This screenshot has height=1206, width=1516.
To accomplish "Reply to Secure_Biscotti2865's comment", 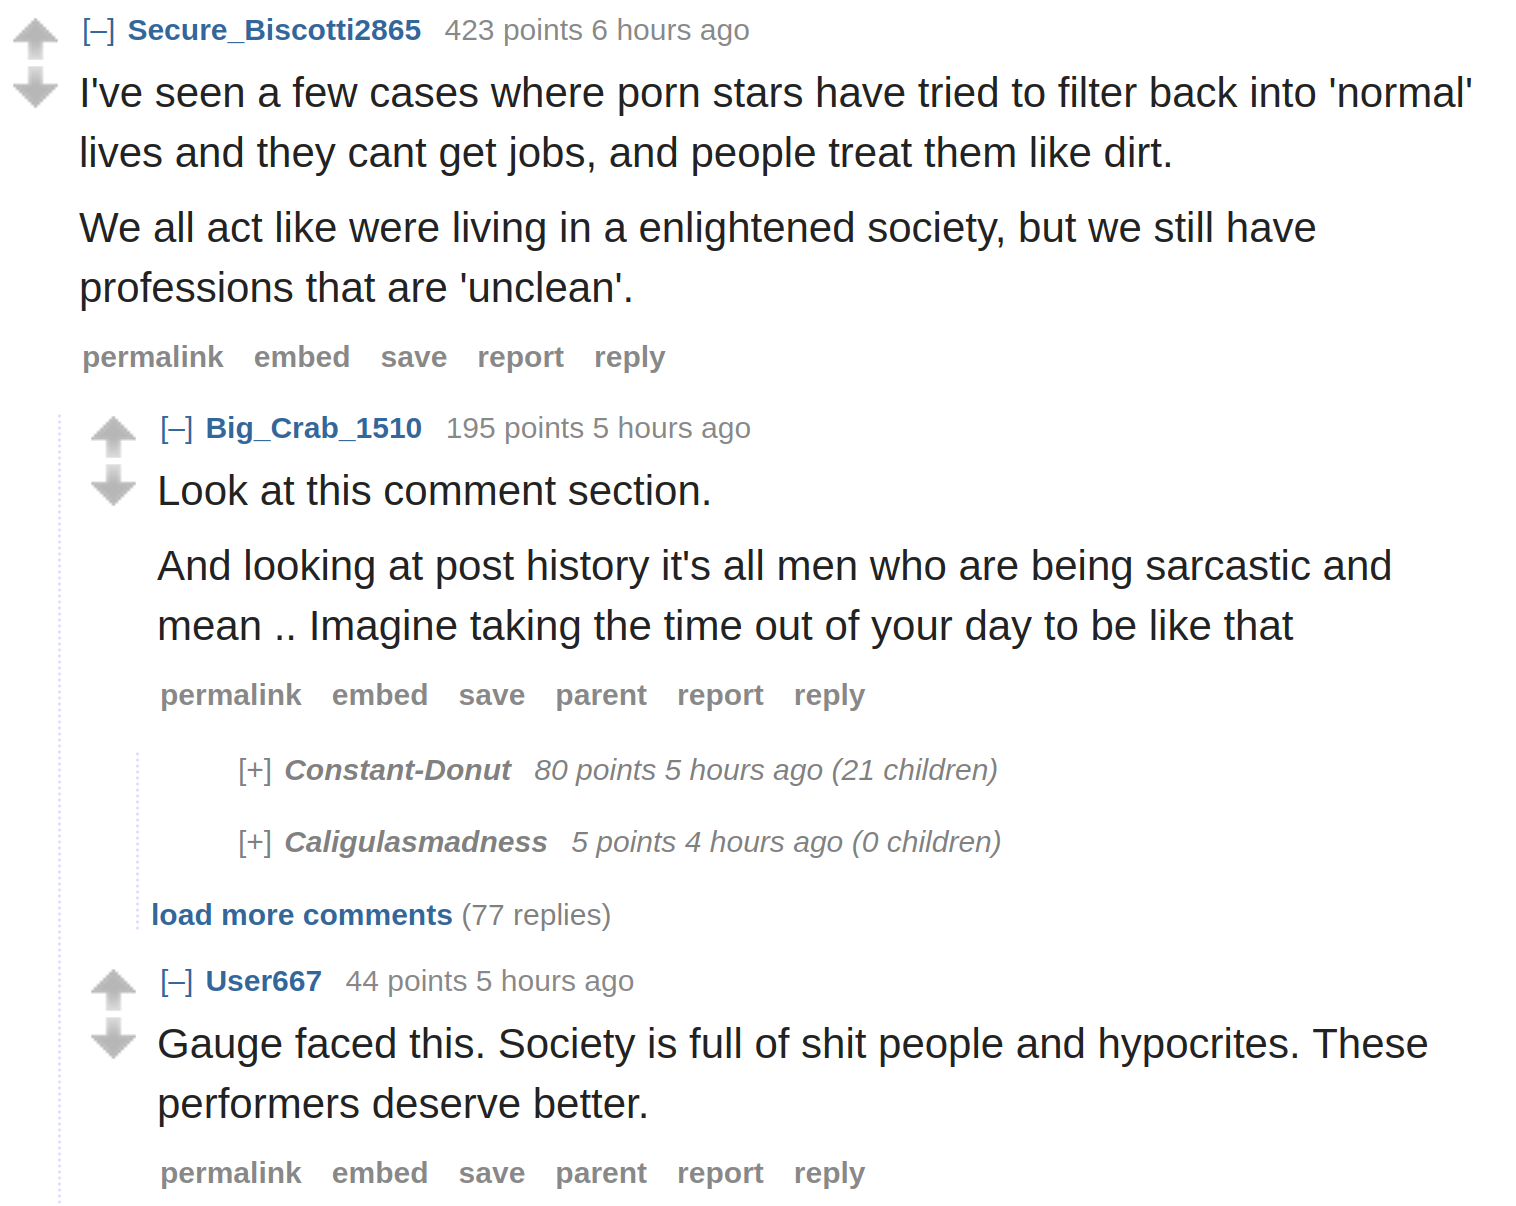I will tap(629, 357).
